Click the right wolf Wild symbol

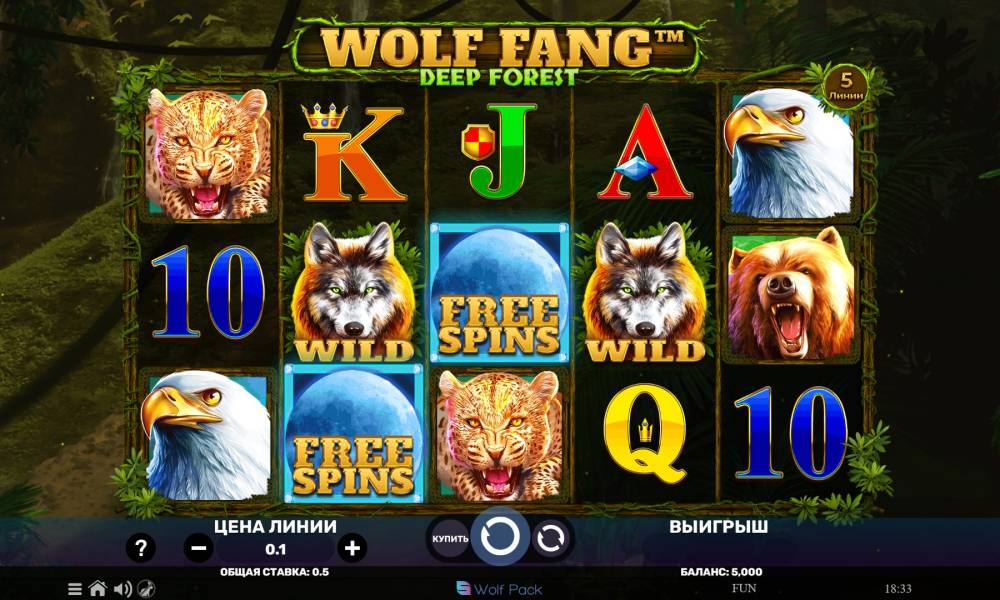point(645,293)
